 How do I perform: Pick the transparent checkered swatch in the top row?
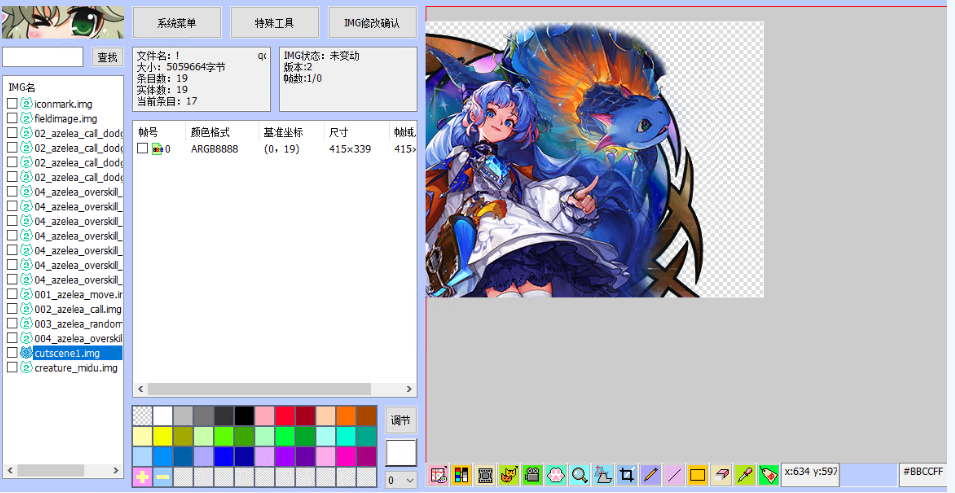click(142, 416)
